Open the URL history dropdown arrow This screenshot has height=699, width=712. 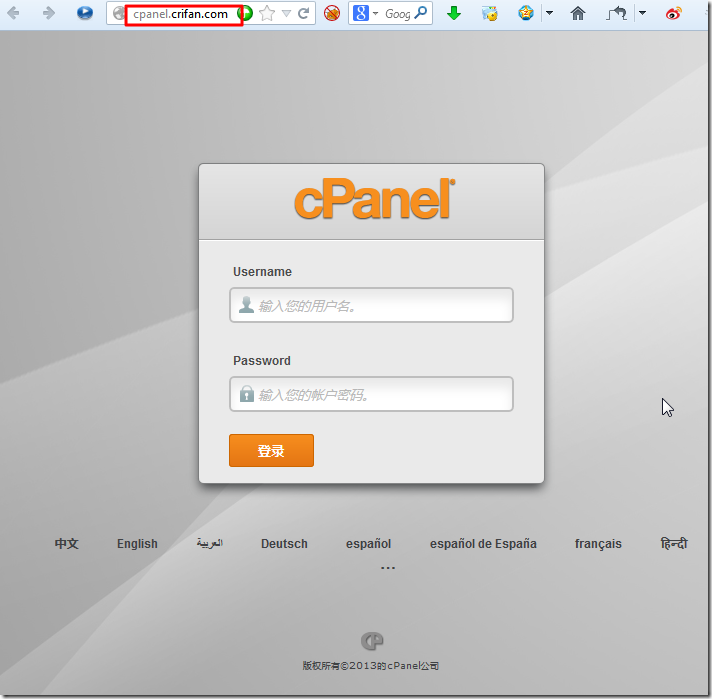coord(286,14)
